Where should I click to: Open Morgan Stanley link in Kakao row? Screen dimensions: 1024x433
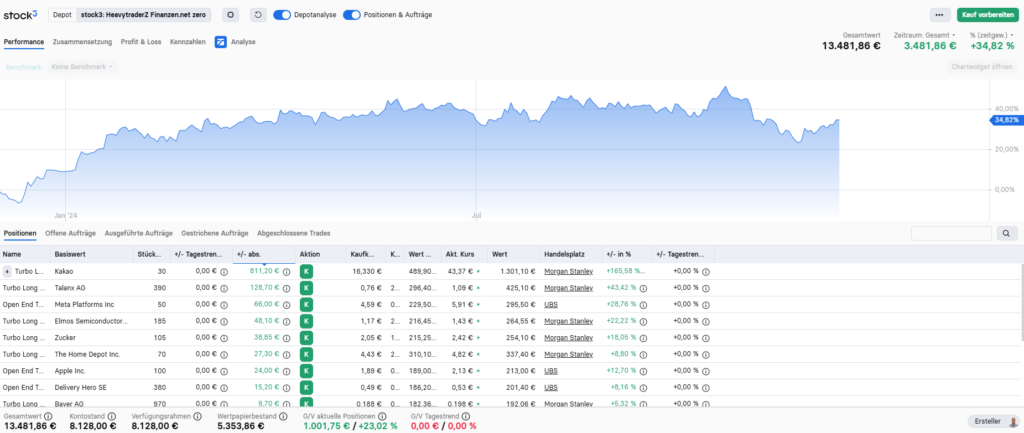pos(569,271)
